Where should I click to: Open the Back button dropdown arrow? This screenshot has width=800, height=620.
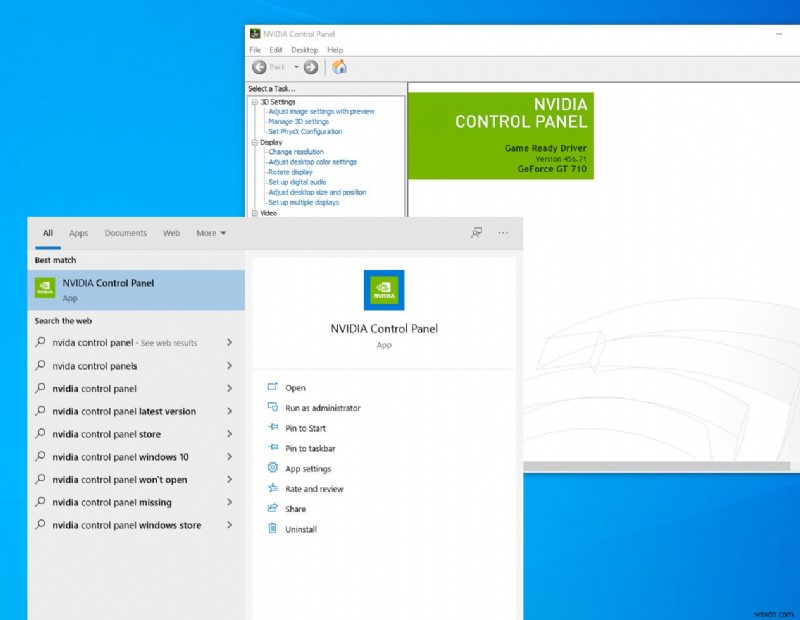tap(296, 67)
